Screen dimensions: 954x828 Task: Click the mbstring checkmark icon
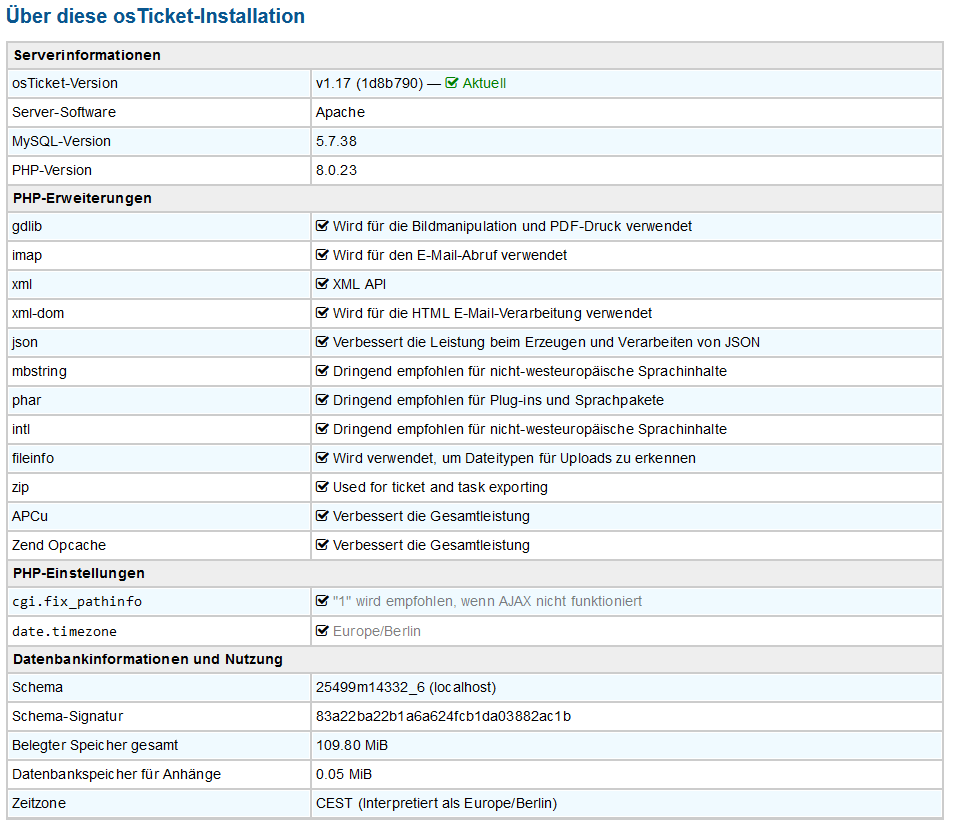click(x=322, y=371)
